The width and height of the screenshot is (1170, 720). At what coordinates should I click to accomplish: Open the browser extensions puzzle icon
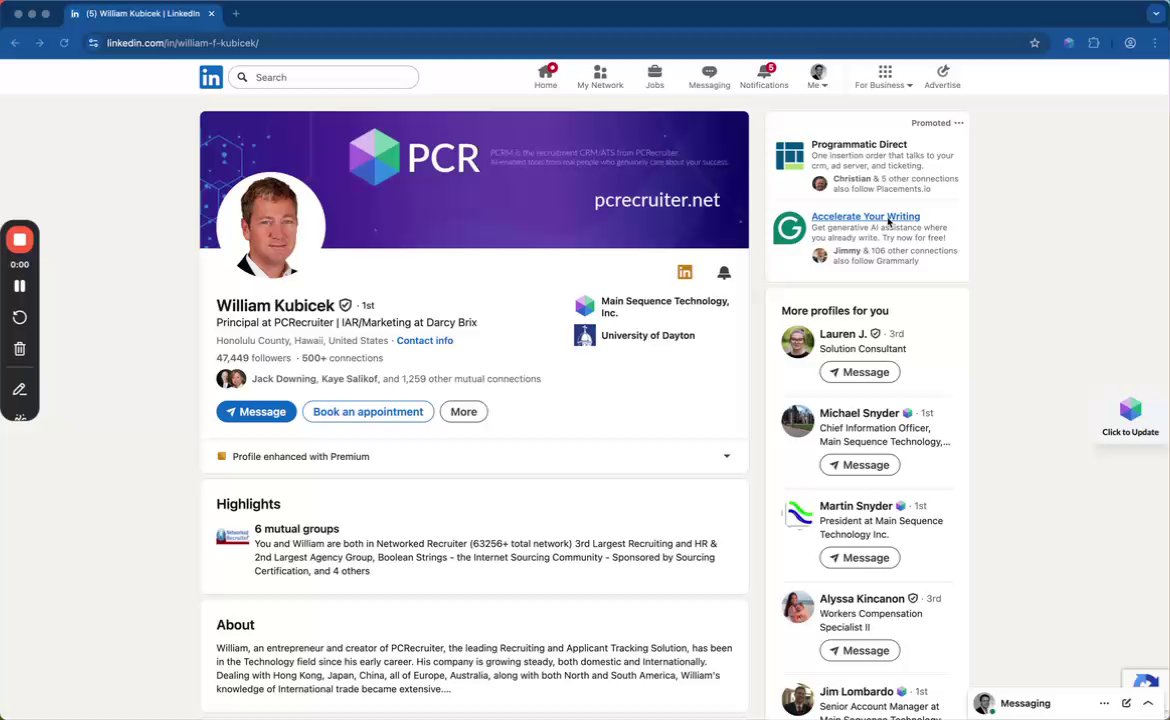(1094, 43)
